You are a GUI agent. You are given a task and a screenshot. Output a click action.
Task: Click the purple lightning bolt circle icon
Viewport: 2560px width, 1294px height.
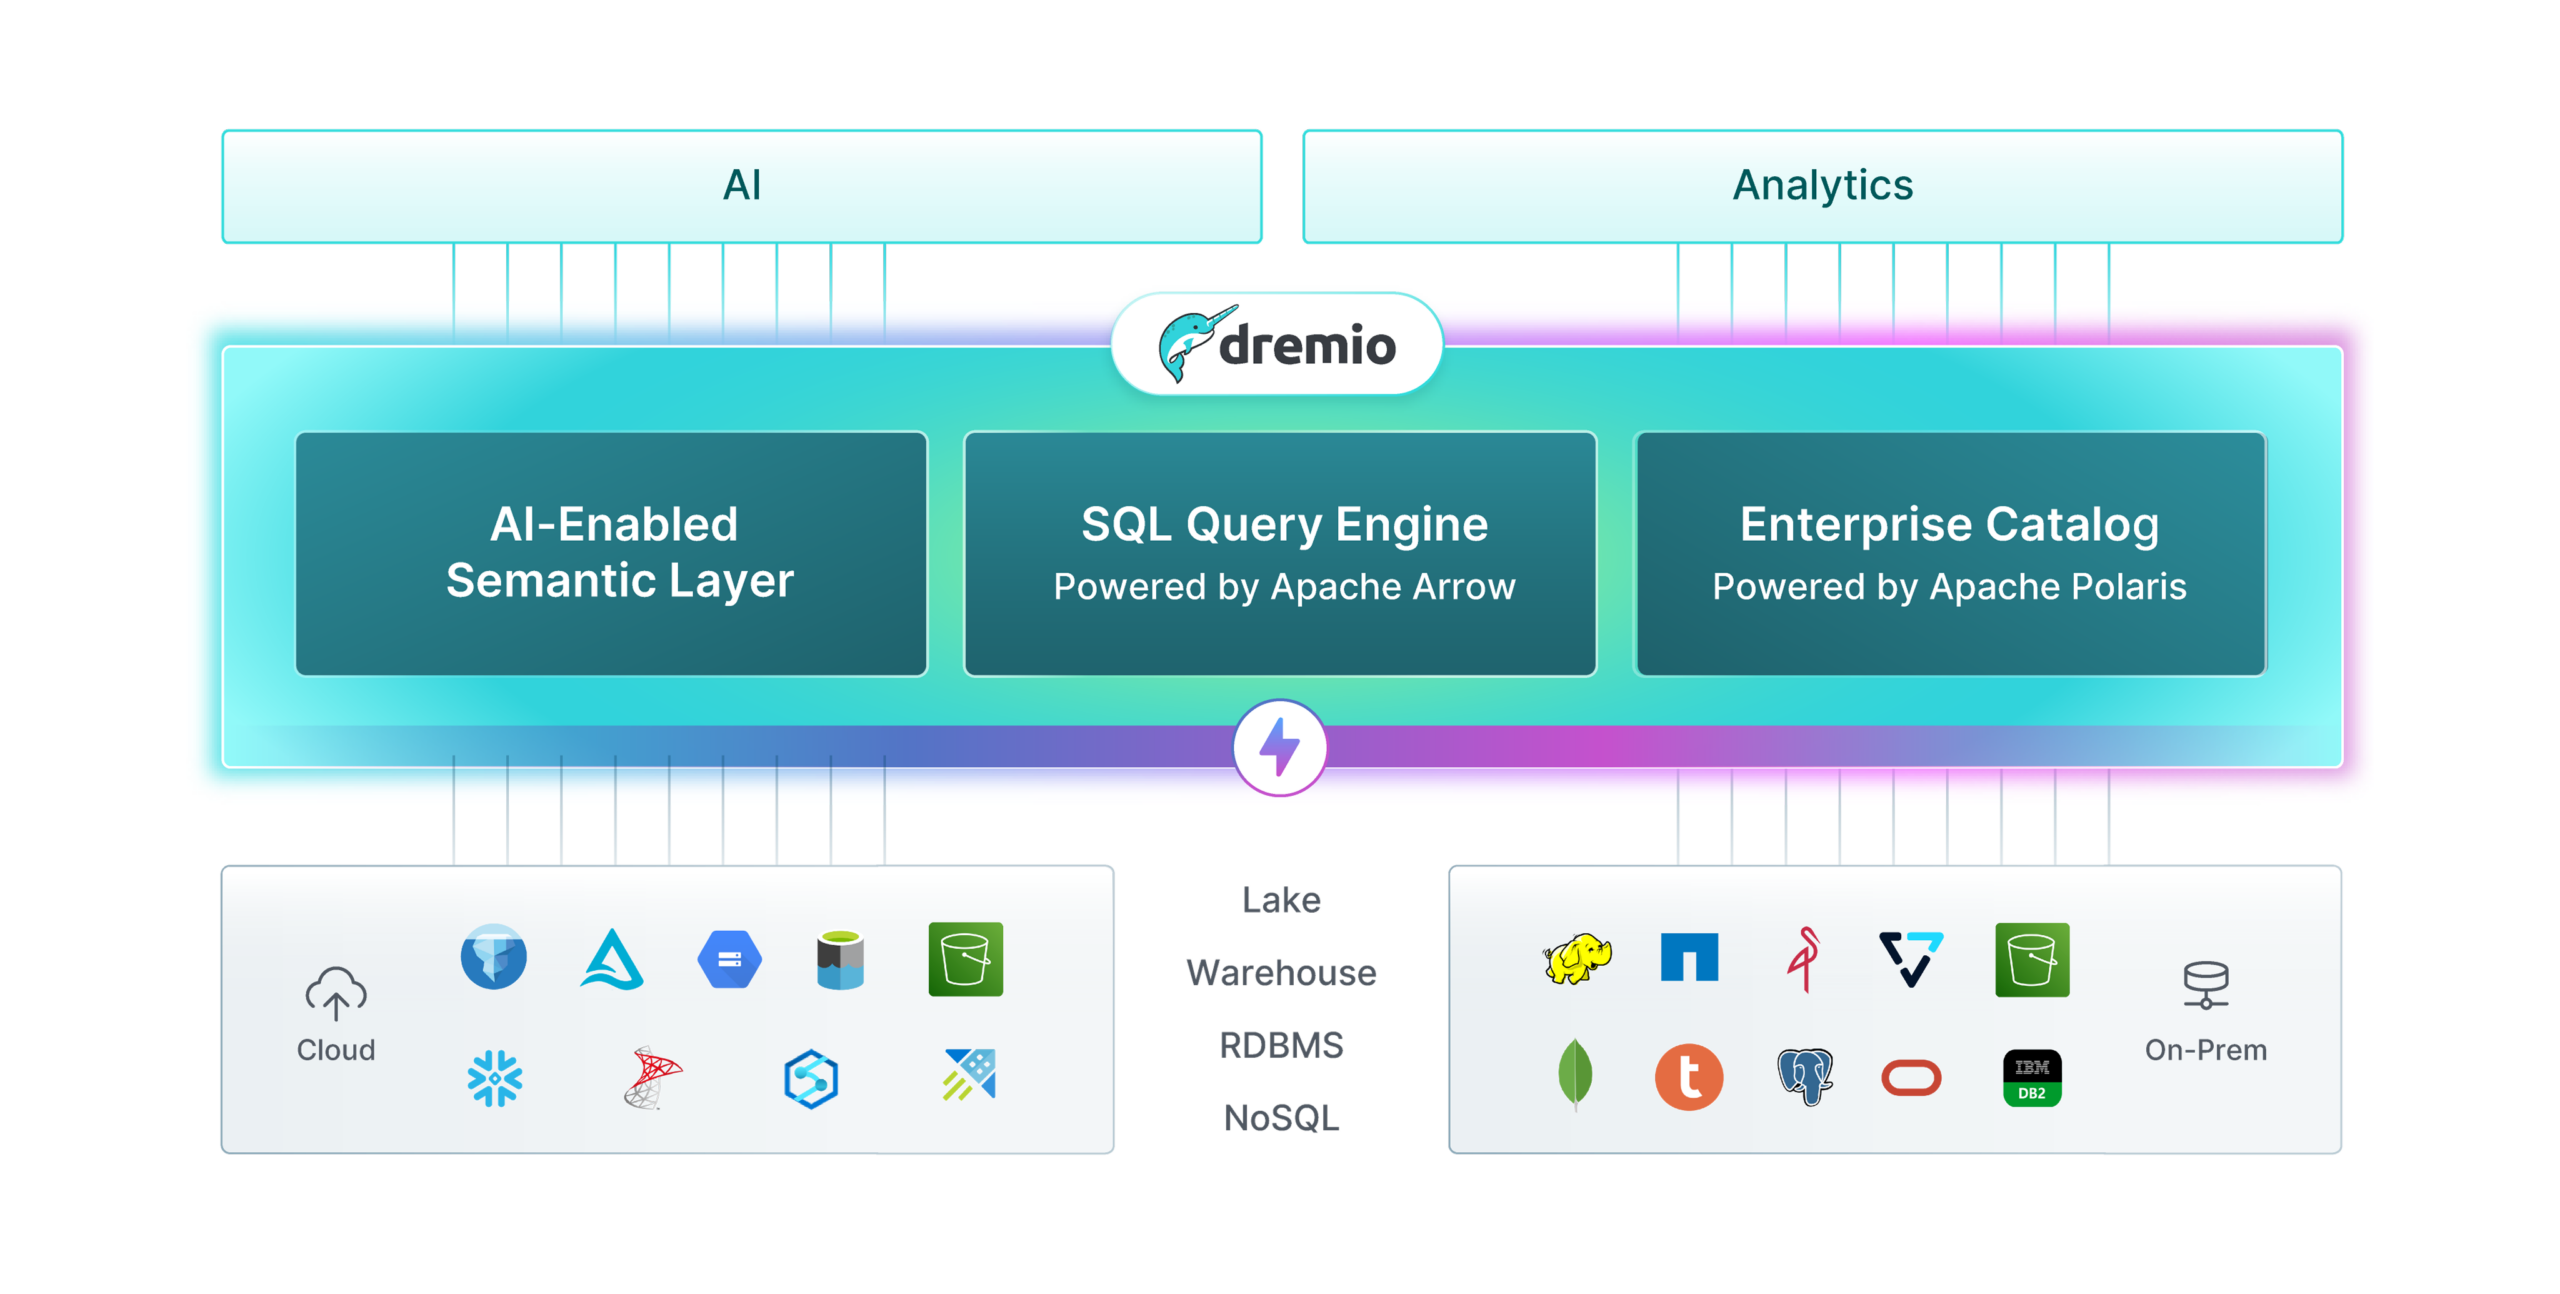(x=1279, y=747)
